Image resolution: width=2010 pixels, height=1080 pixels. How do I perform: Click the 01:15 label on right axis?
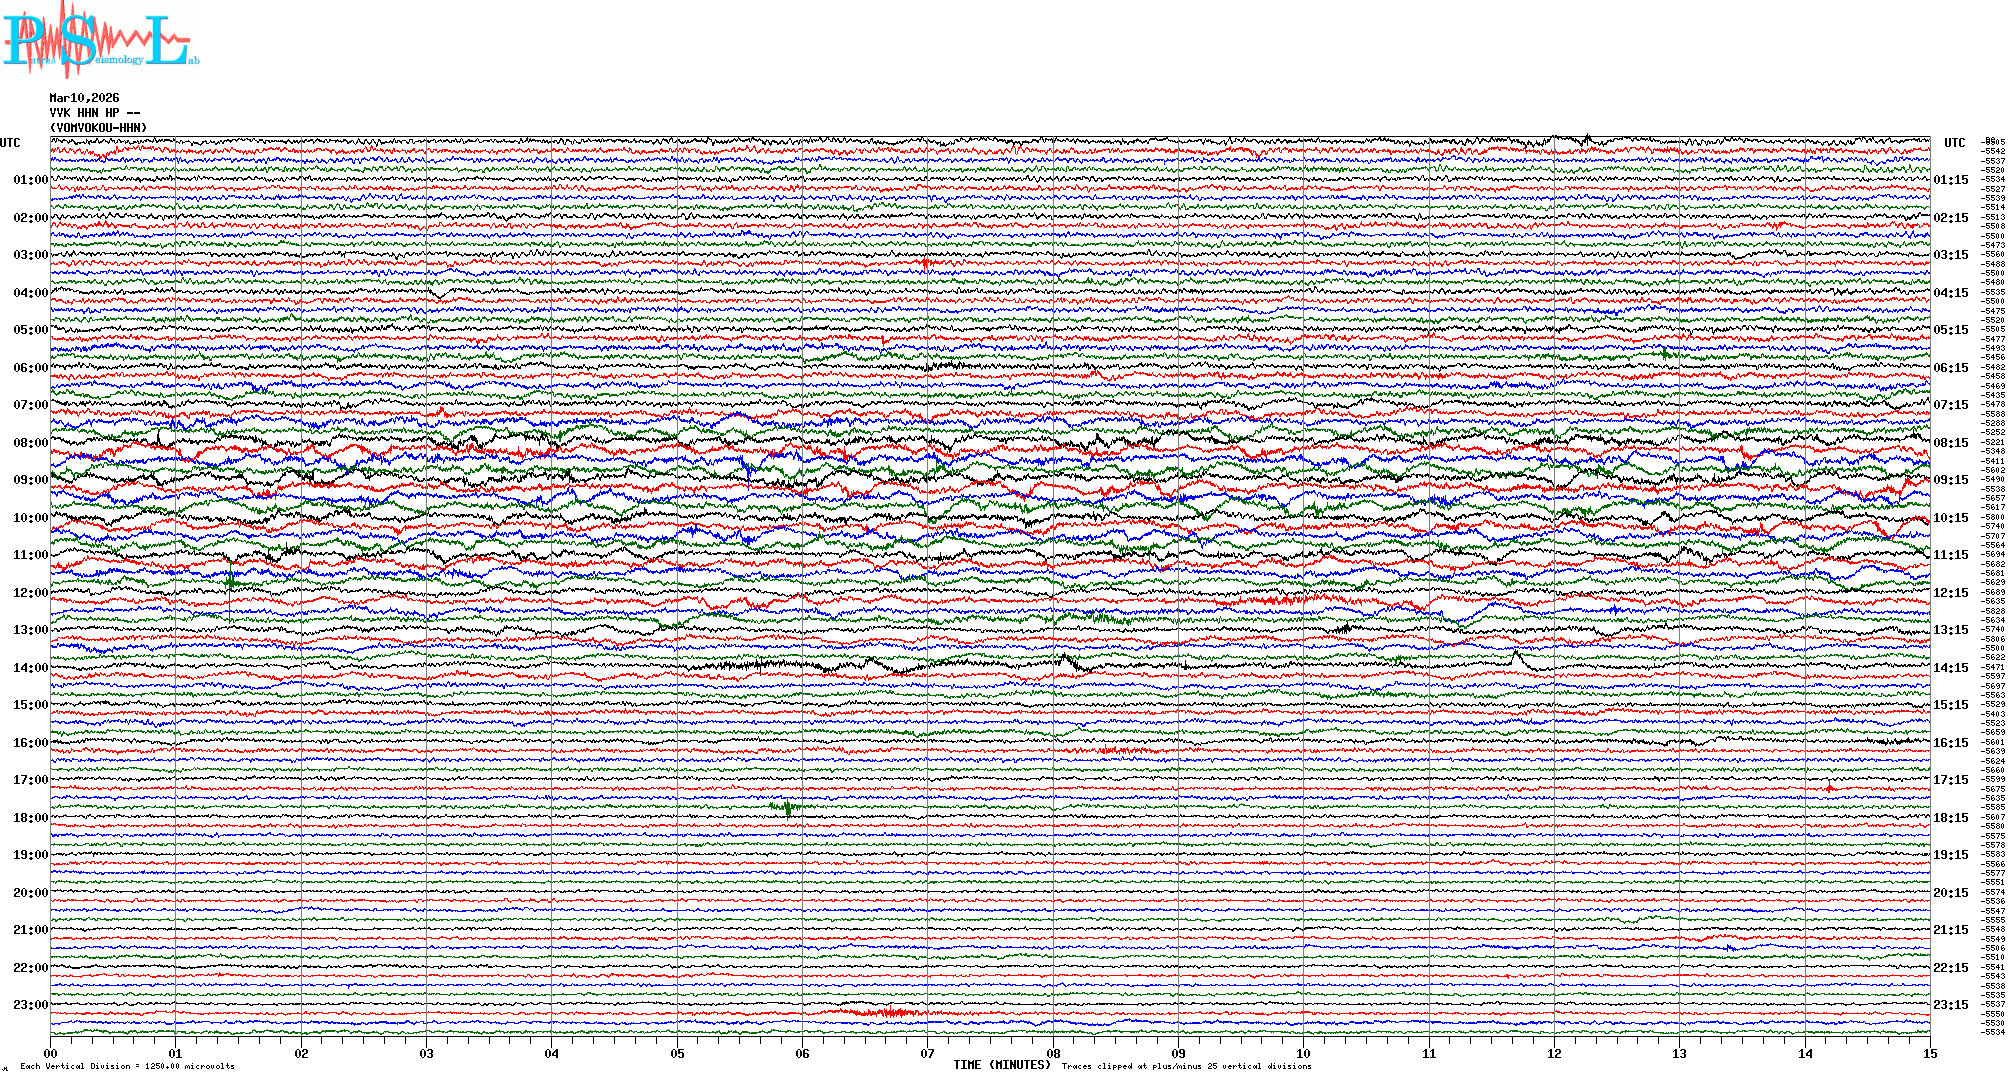[x=1950, y=181]
